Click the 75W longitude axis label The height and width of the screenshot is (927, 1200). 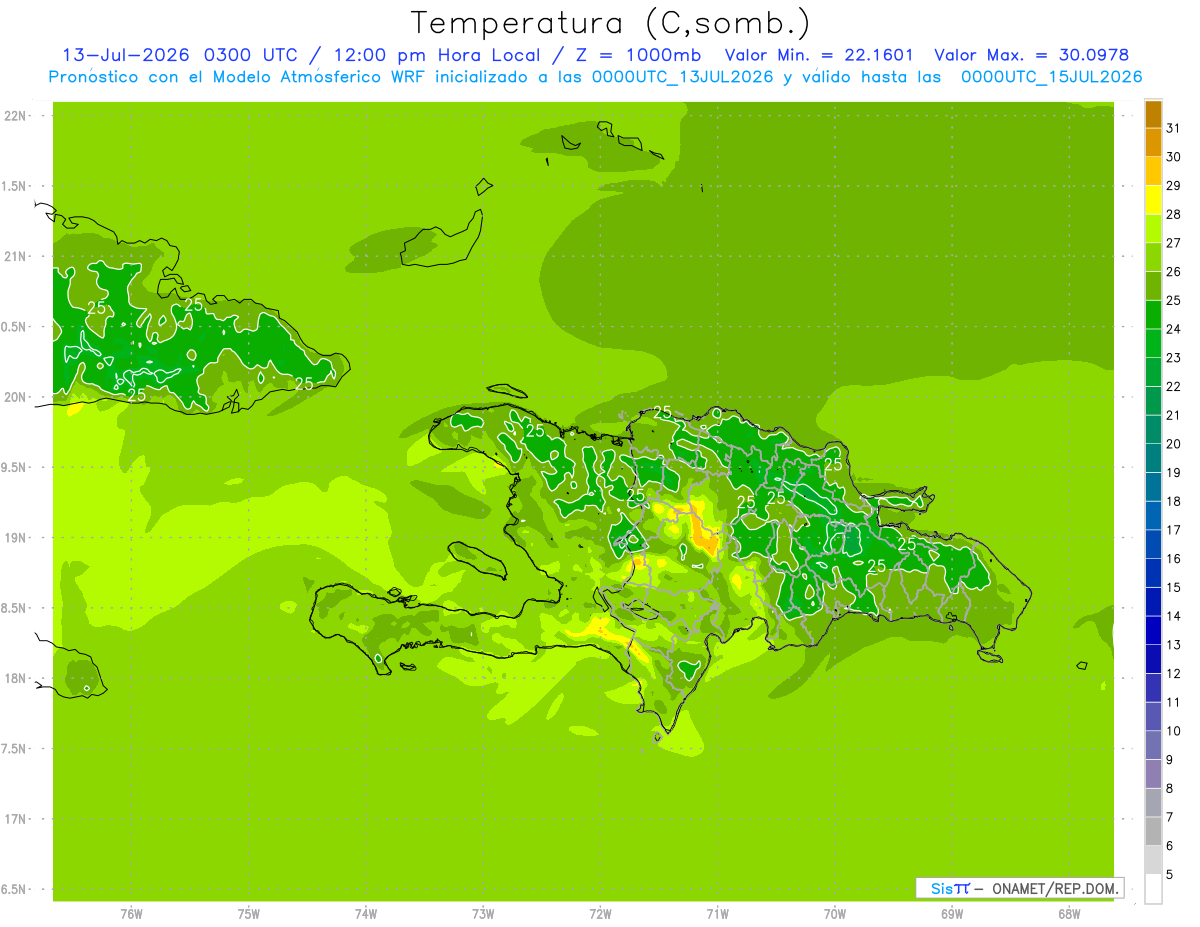pos(249,913)
